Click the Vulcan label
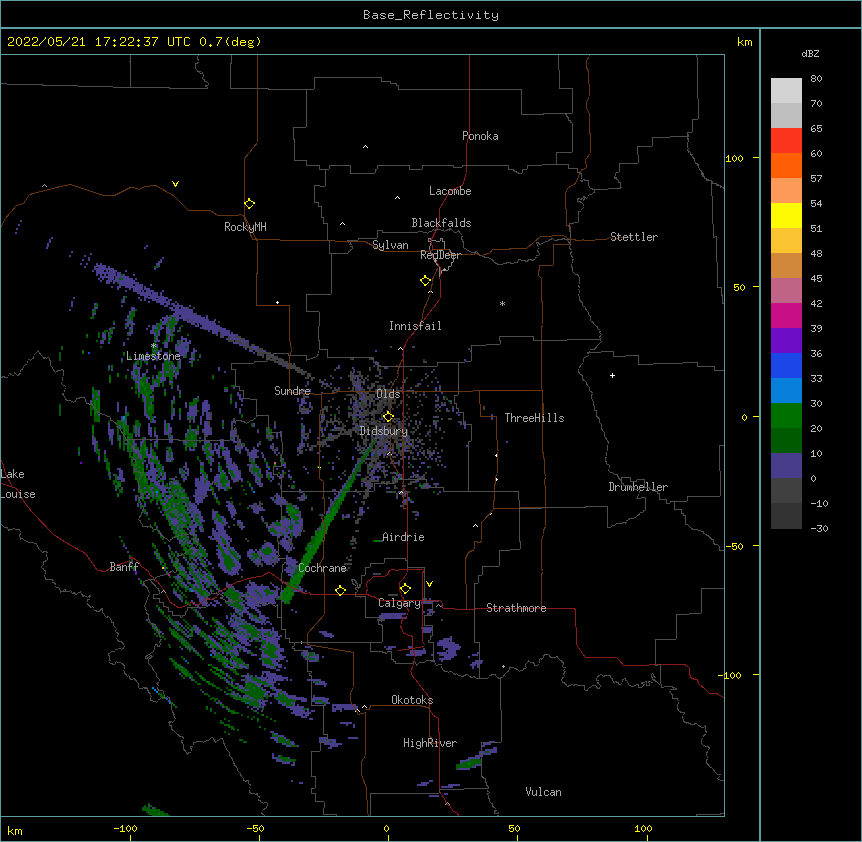 coord(543,792)
